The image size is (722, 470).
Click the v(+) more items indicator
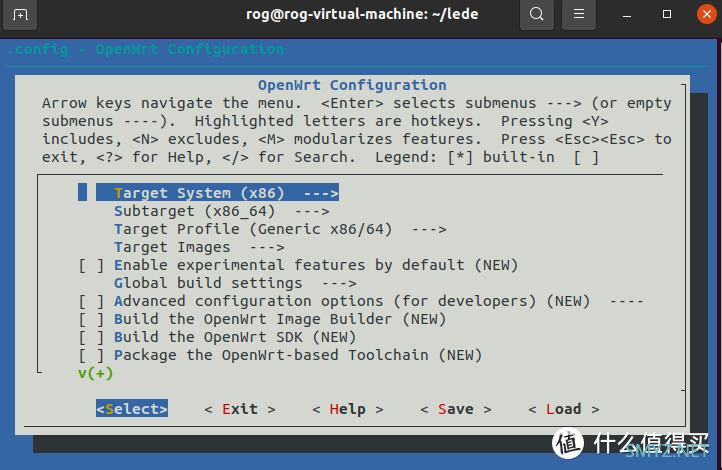95,373
